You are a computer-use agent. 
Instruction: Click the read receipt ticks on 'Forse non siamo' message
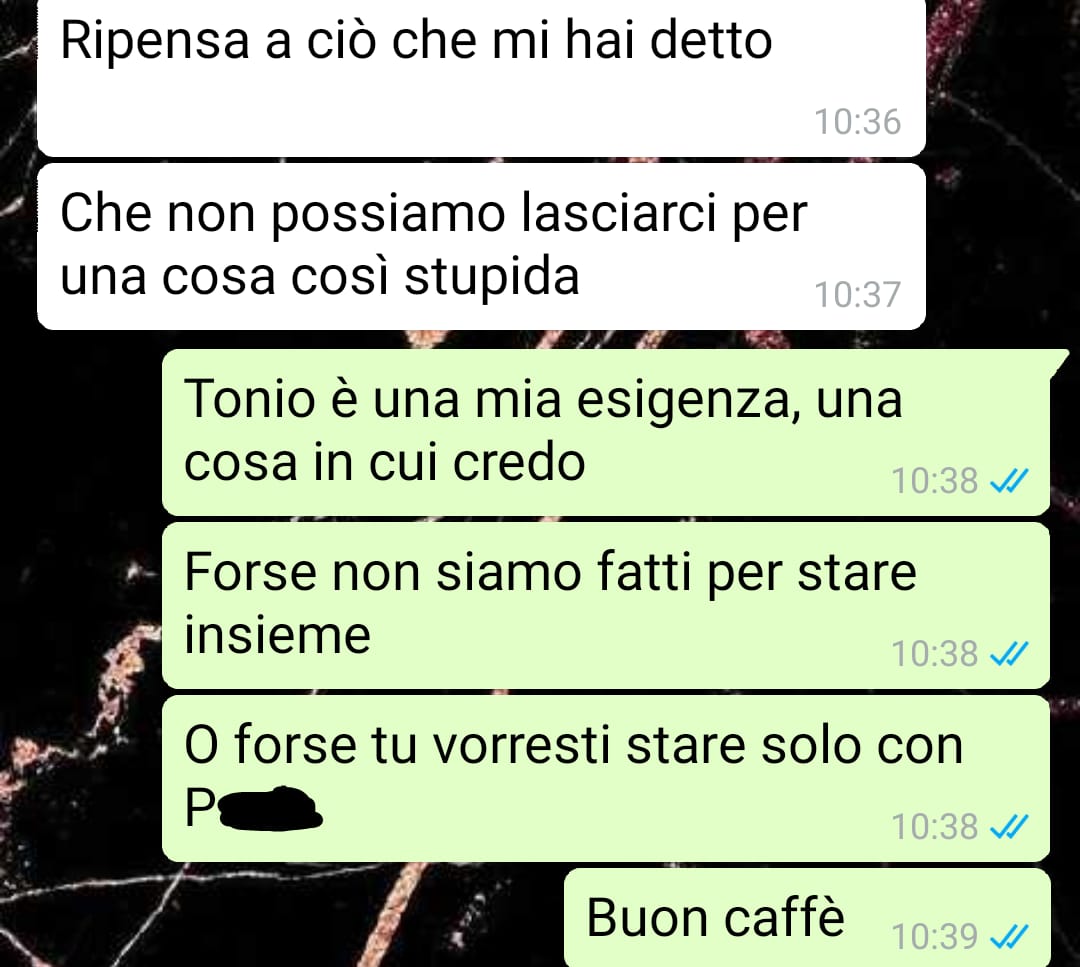pyautogui.click(x=1009, y=654)
